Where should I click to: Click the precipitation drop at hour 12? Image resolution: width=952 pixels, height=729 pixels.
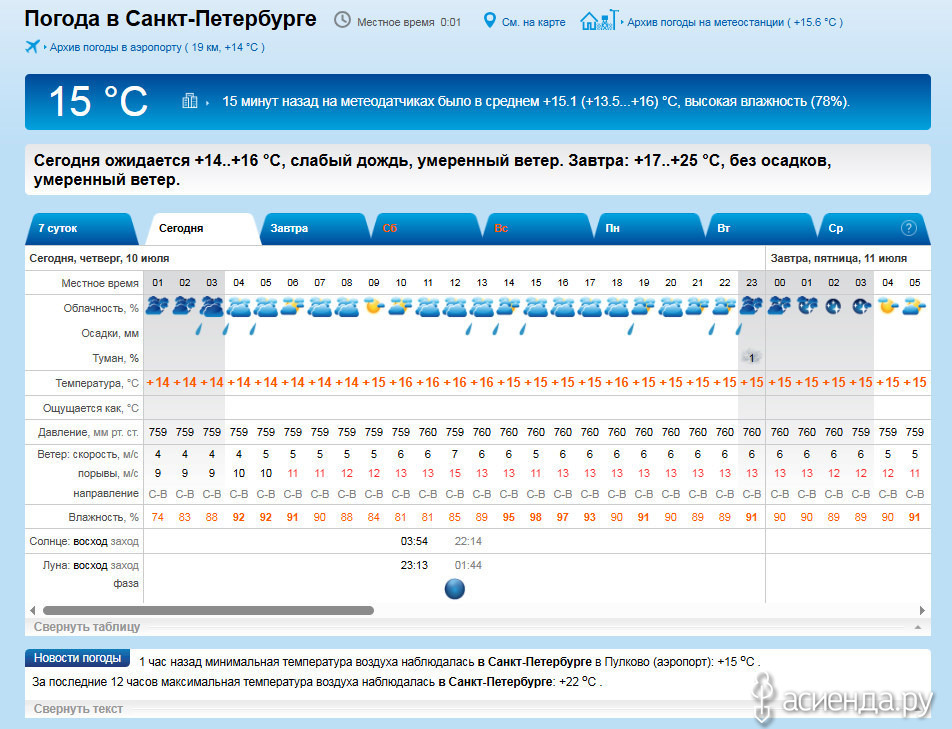coord(469,330)
